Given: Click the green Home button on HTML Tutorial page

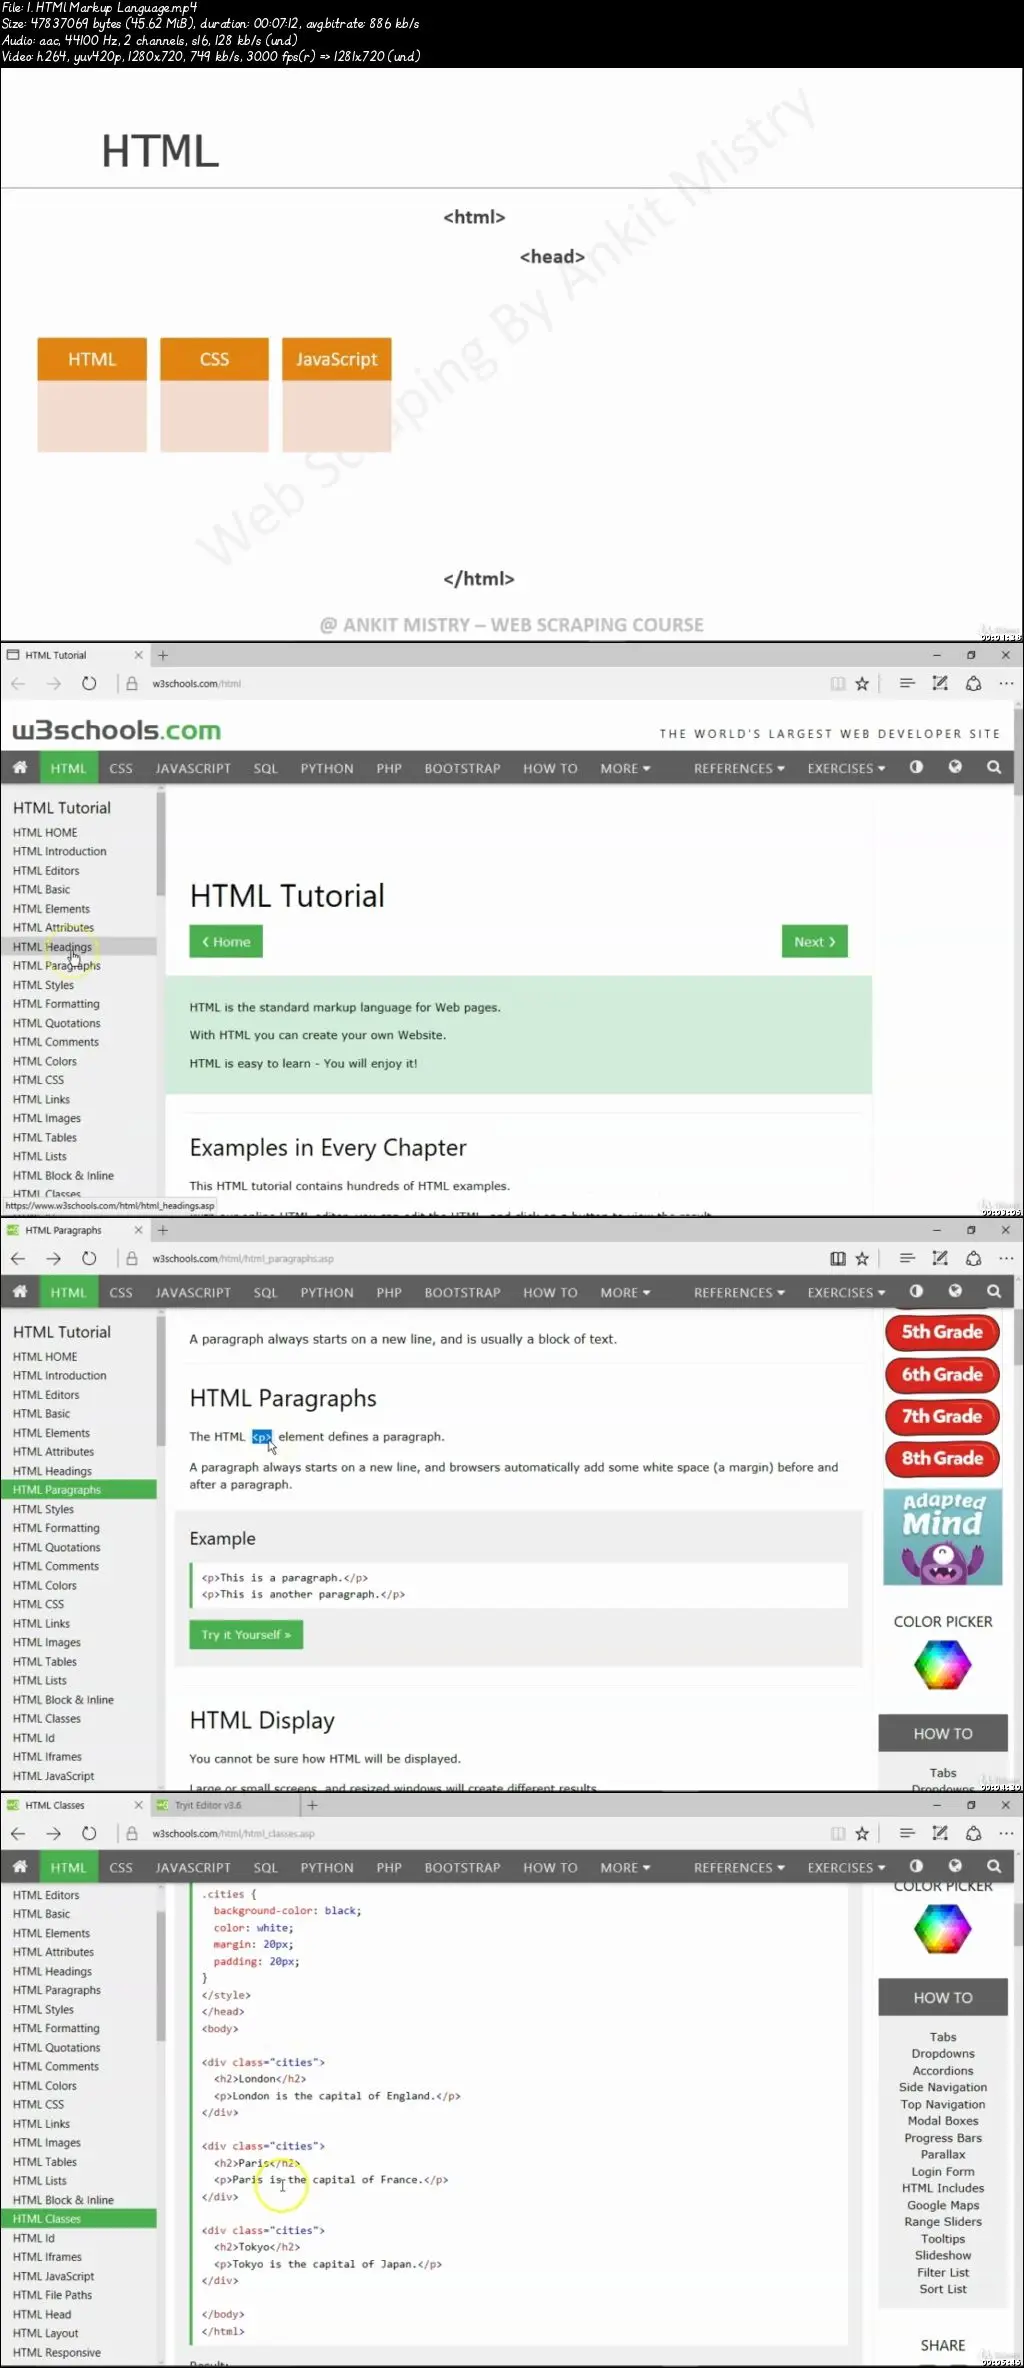Looking at the screenshot, I should pyautogui.click(x=226, y=941).
